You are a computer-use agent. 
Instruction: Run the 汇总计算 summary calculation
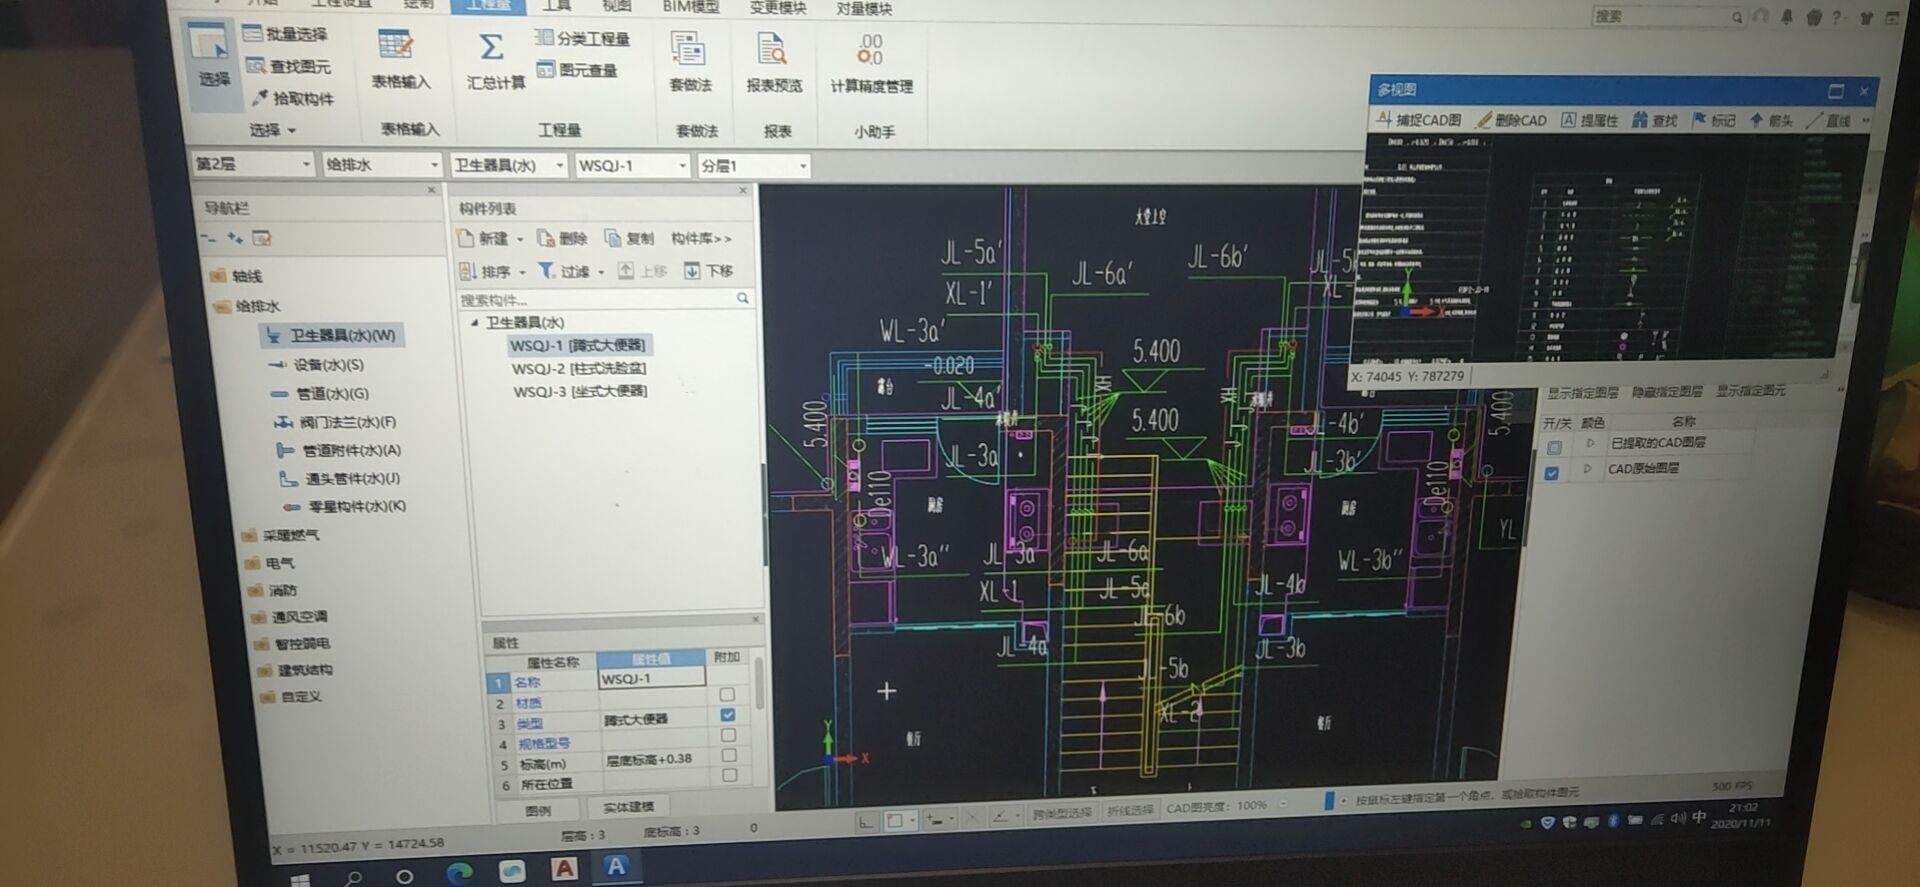click(x=494, y=60)
